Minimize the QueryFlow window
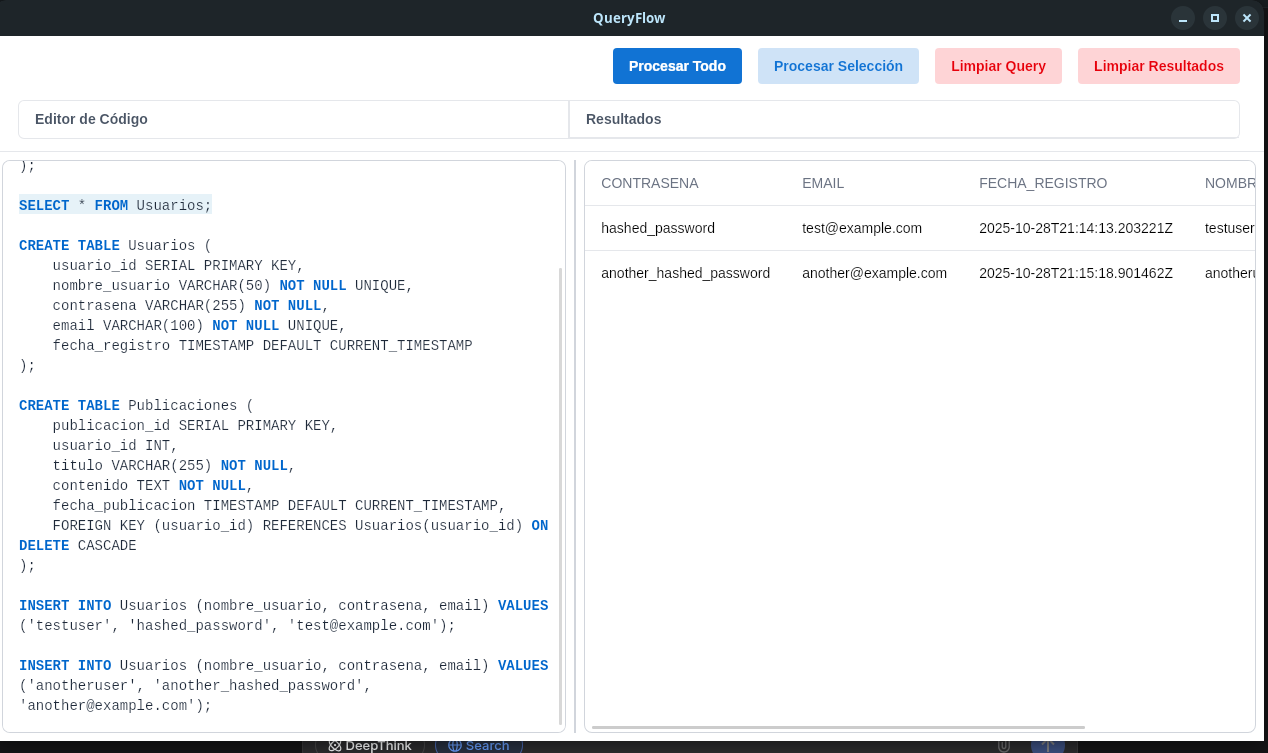This screenshot has width=1268, height=753. (1183, 18)
